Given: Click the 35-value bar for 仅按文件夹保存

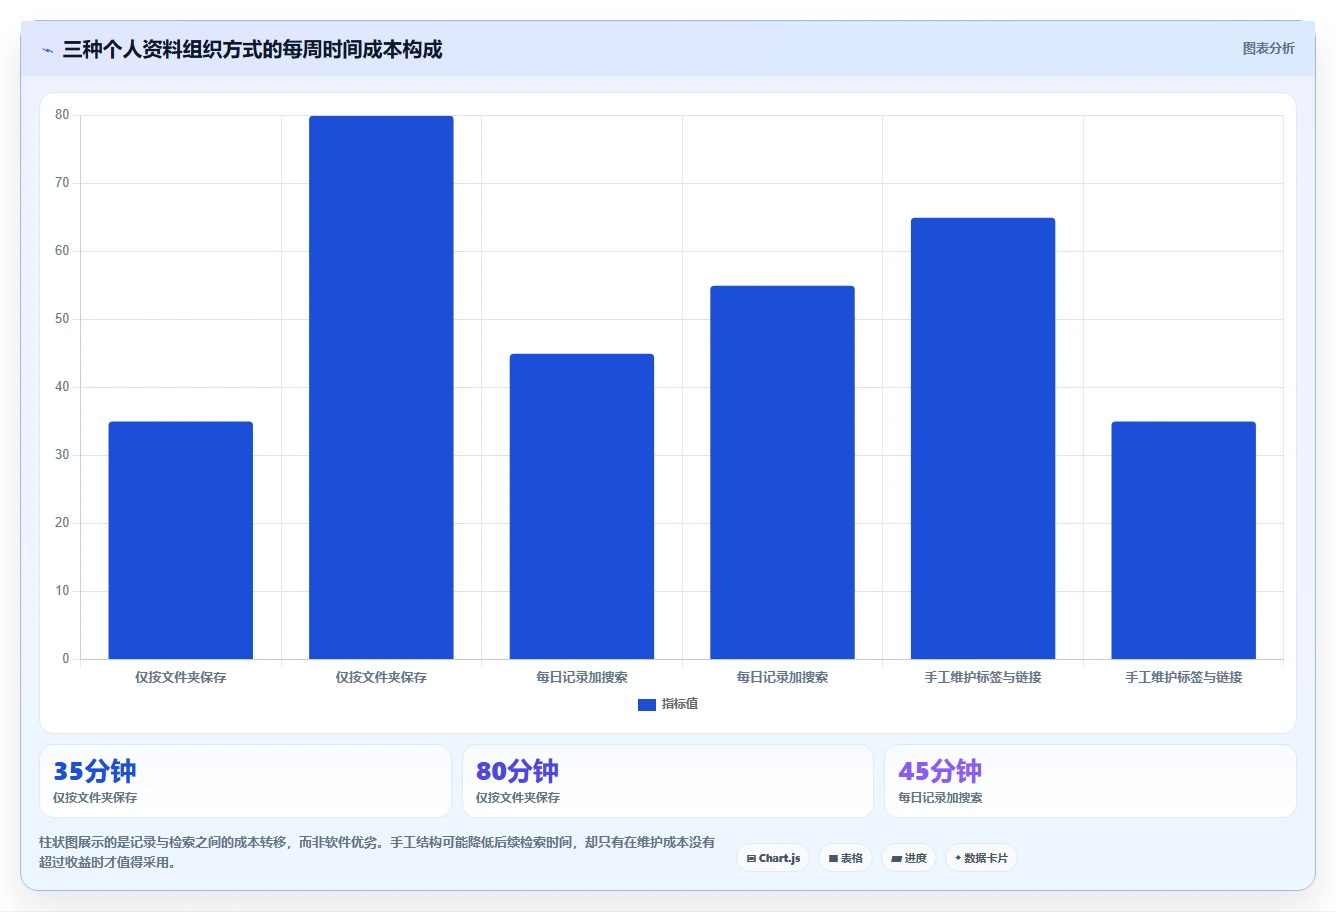Looking at the screenshot, I should click(x=181, y=540).
